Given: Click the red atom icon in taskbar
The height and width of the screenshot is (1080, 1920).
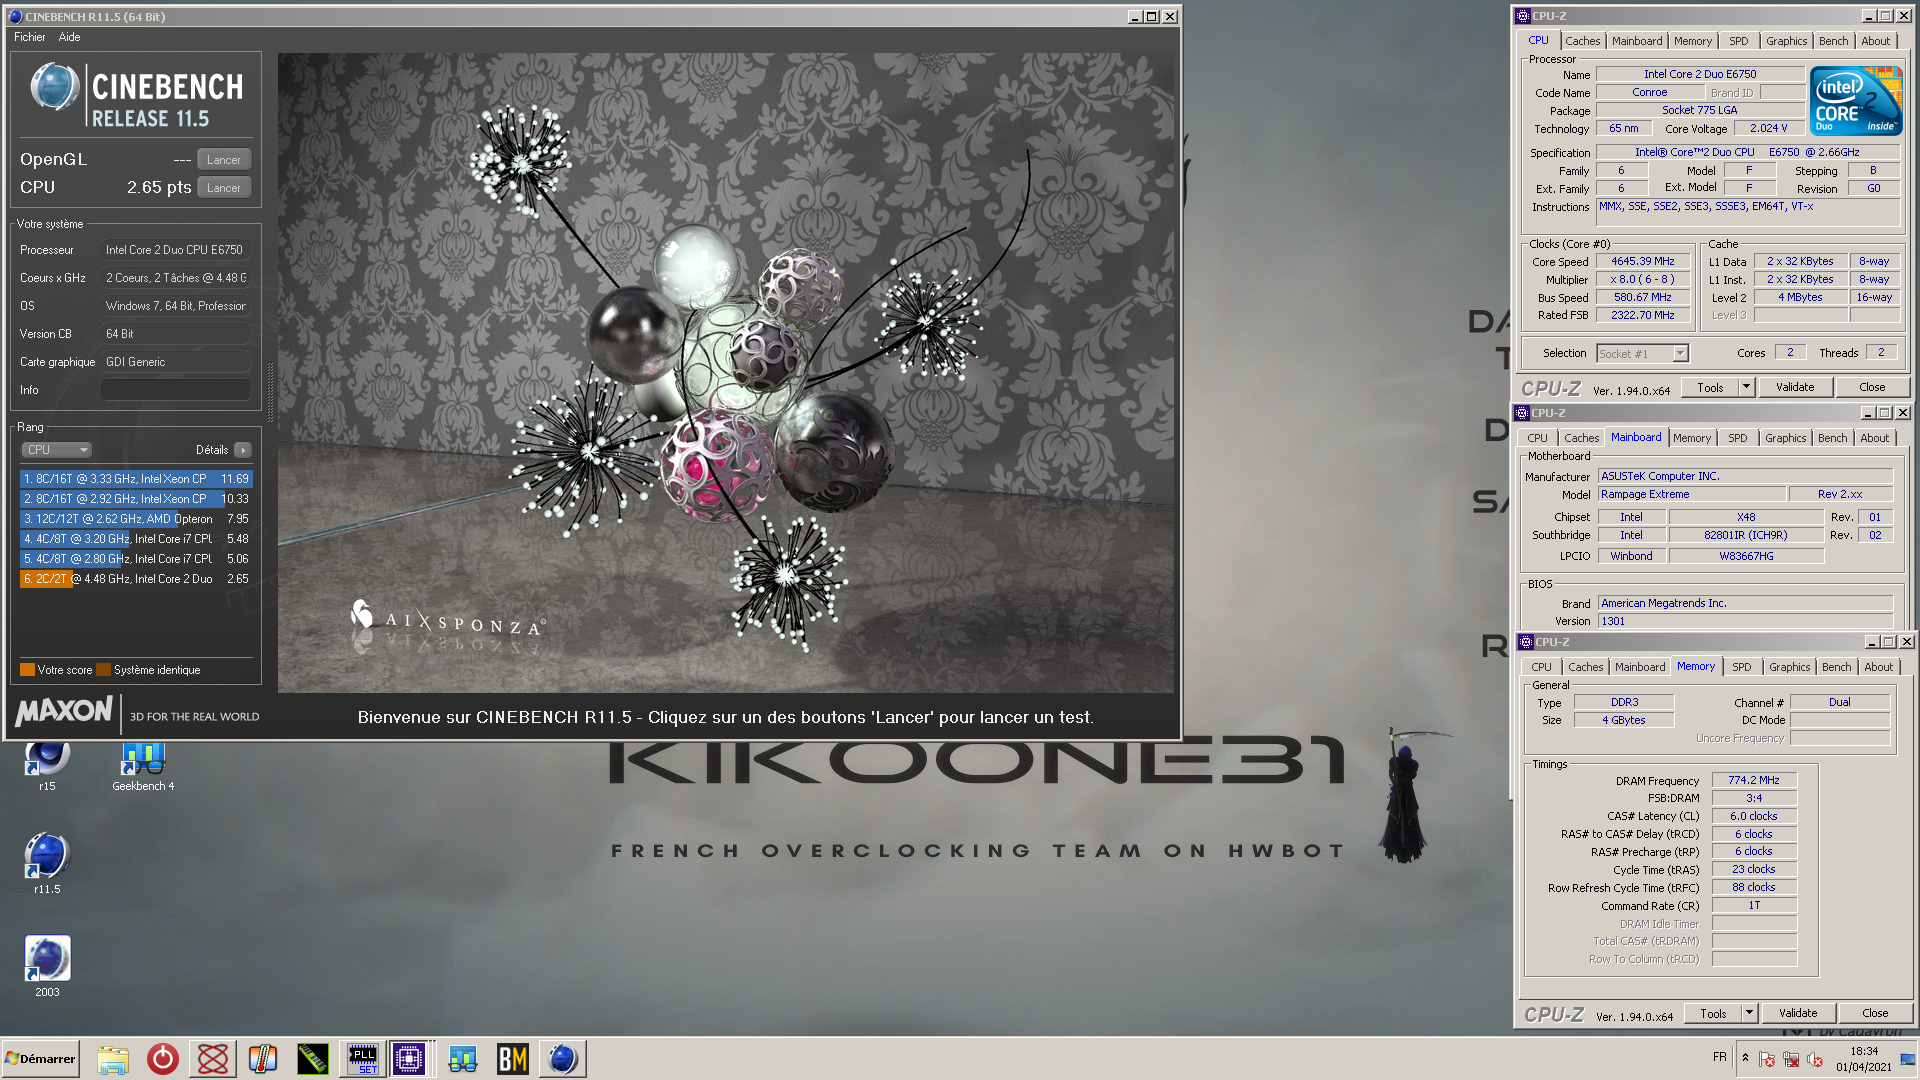Looking at the screenshot, I should [x=213, y=1059].
